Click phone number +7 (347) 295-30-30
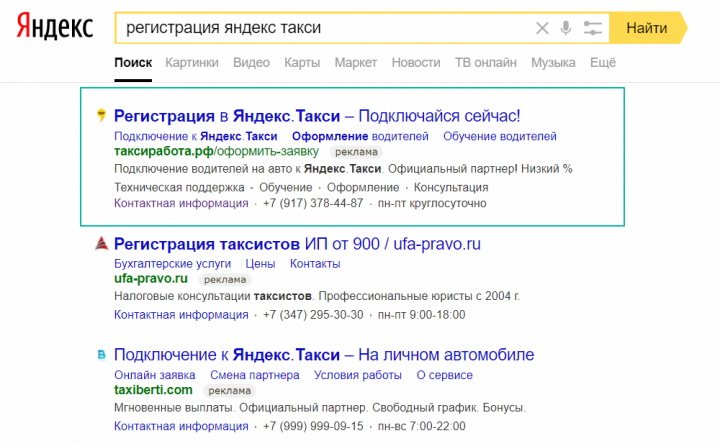The height and width of the screenshot is (446, 720). click(x=313, y=315)
